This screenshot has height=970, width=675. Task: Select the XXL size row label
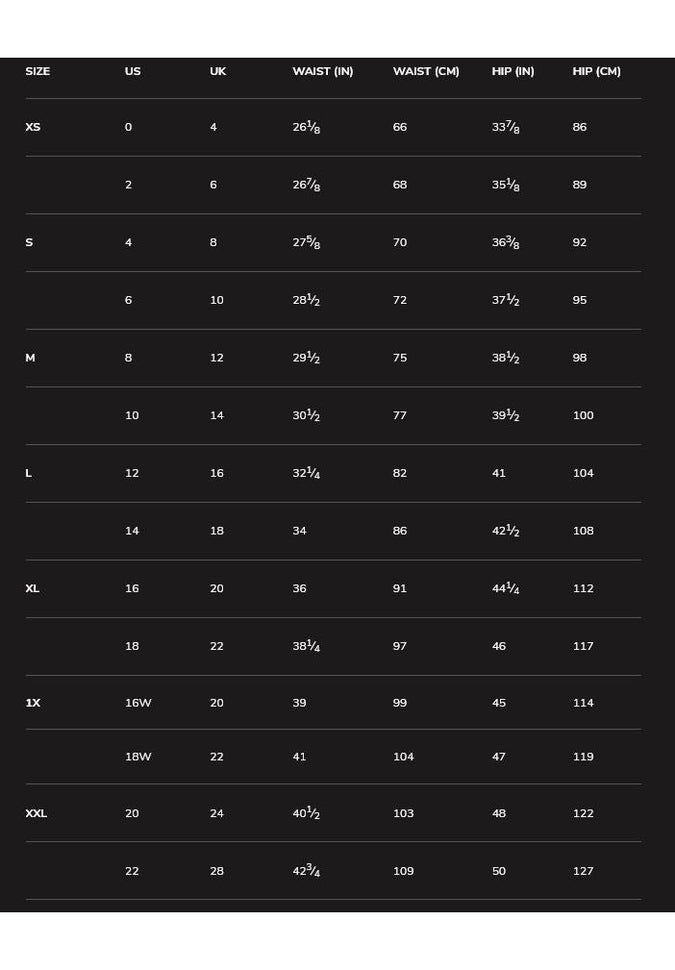click(x=36, y=814)
